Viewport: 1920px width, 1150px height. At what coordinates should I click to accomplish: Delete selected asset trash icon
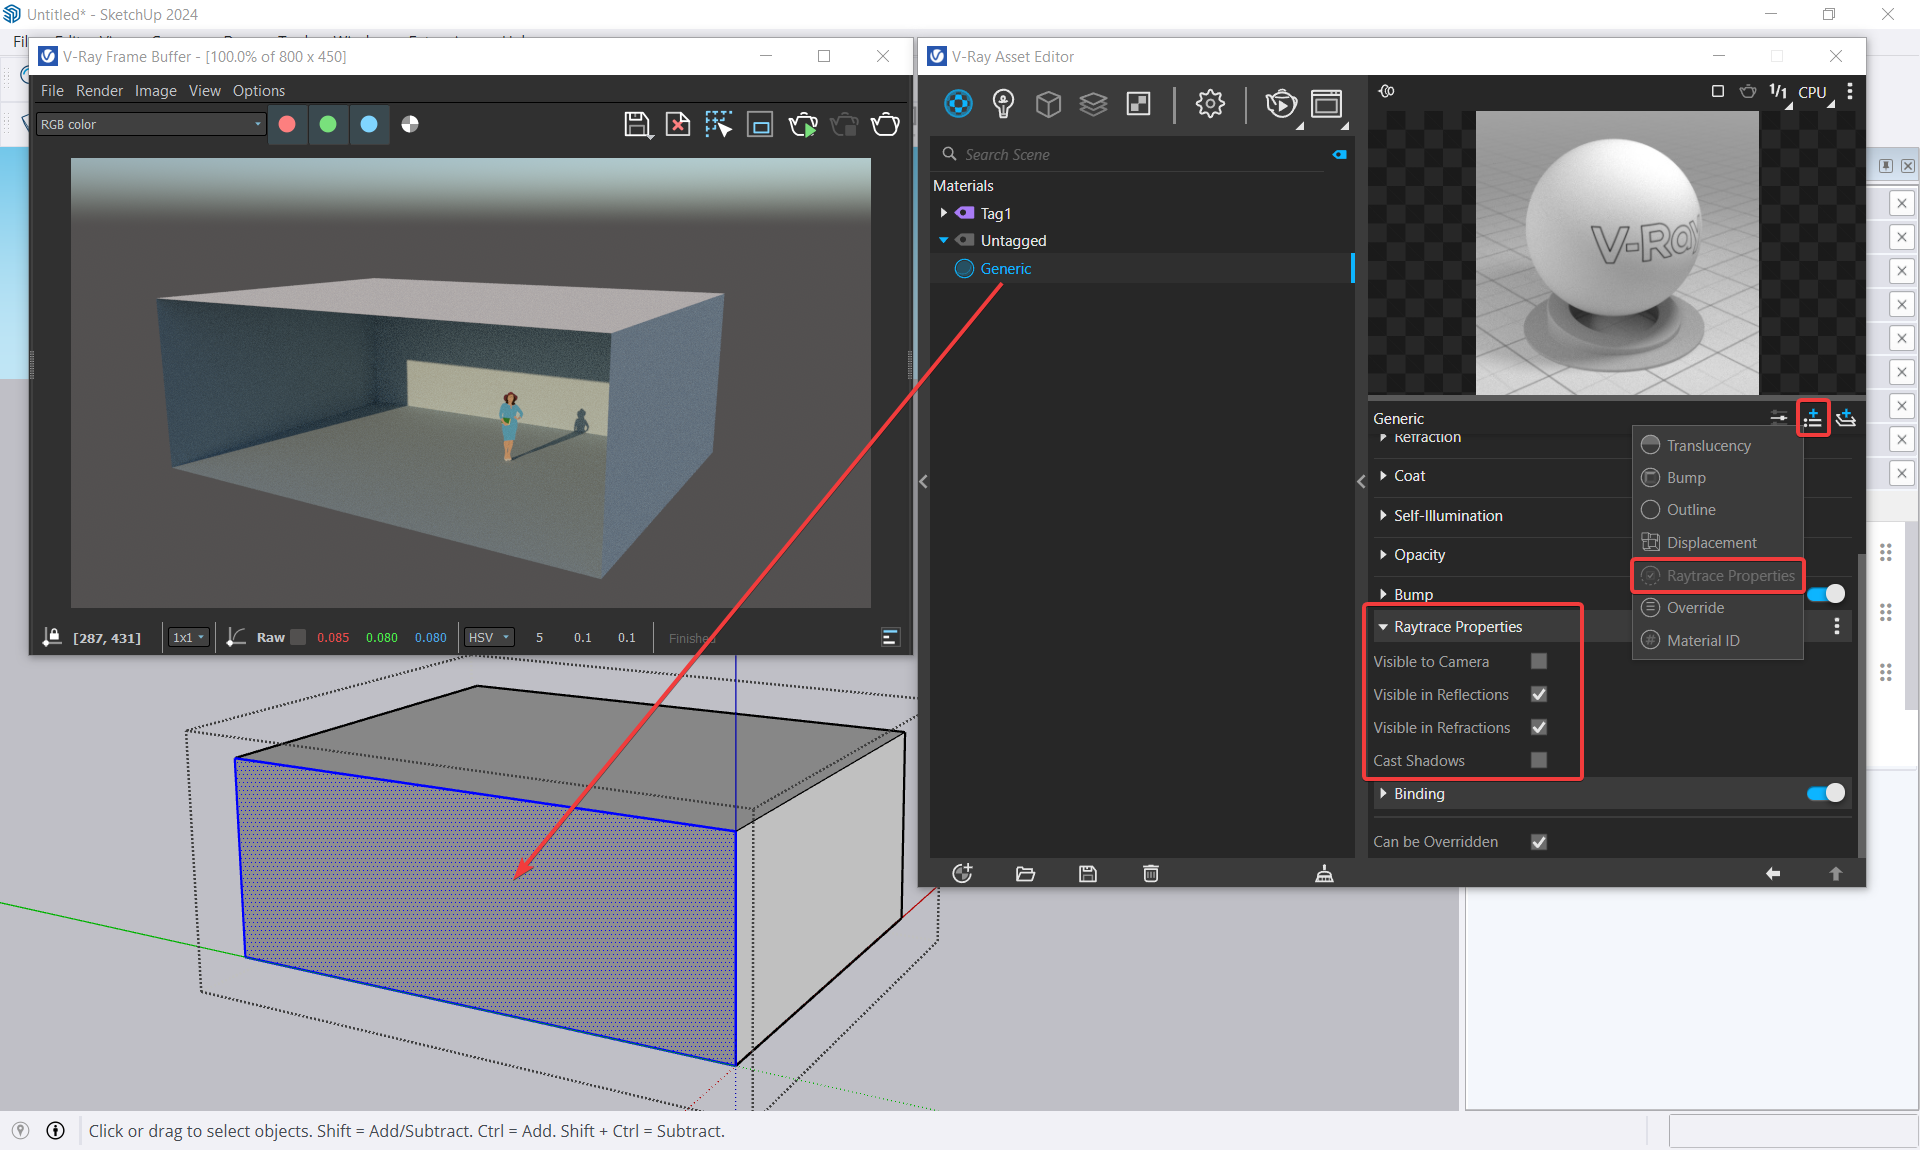(x=1151, y=873)
